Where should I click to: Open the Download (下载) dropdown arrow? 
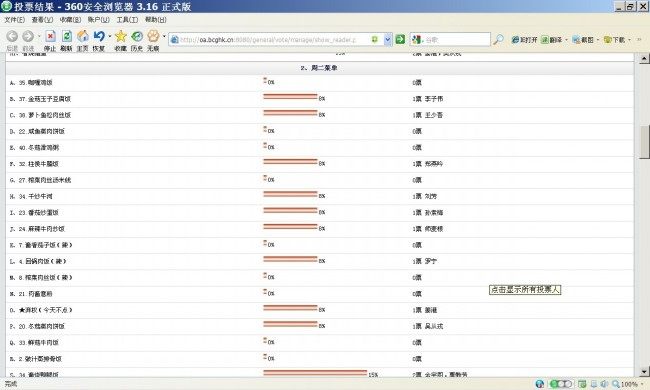click(630, 40)
